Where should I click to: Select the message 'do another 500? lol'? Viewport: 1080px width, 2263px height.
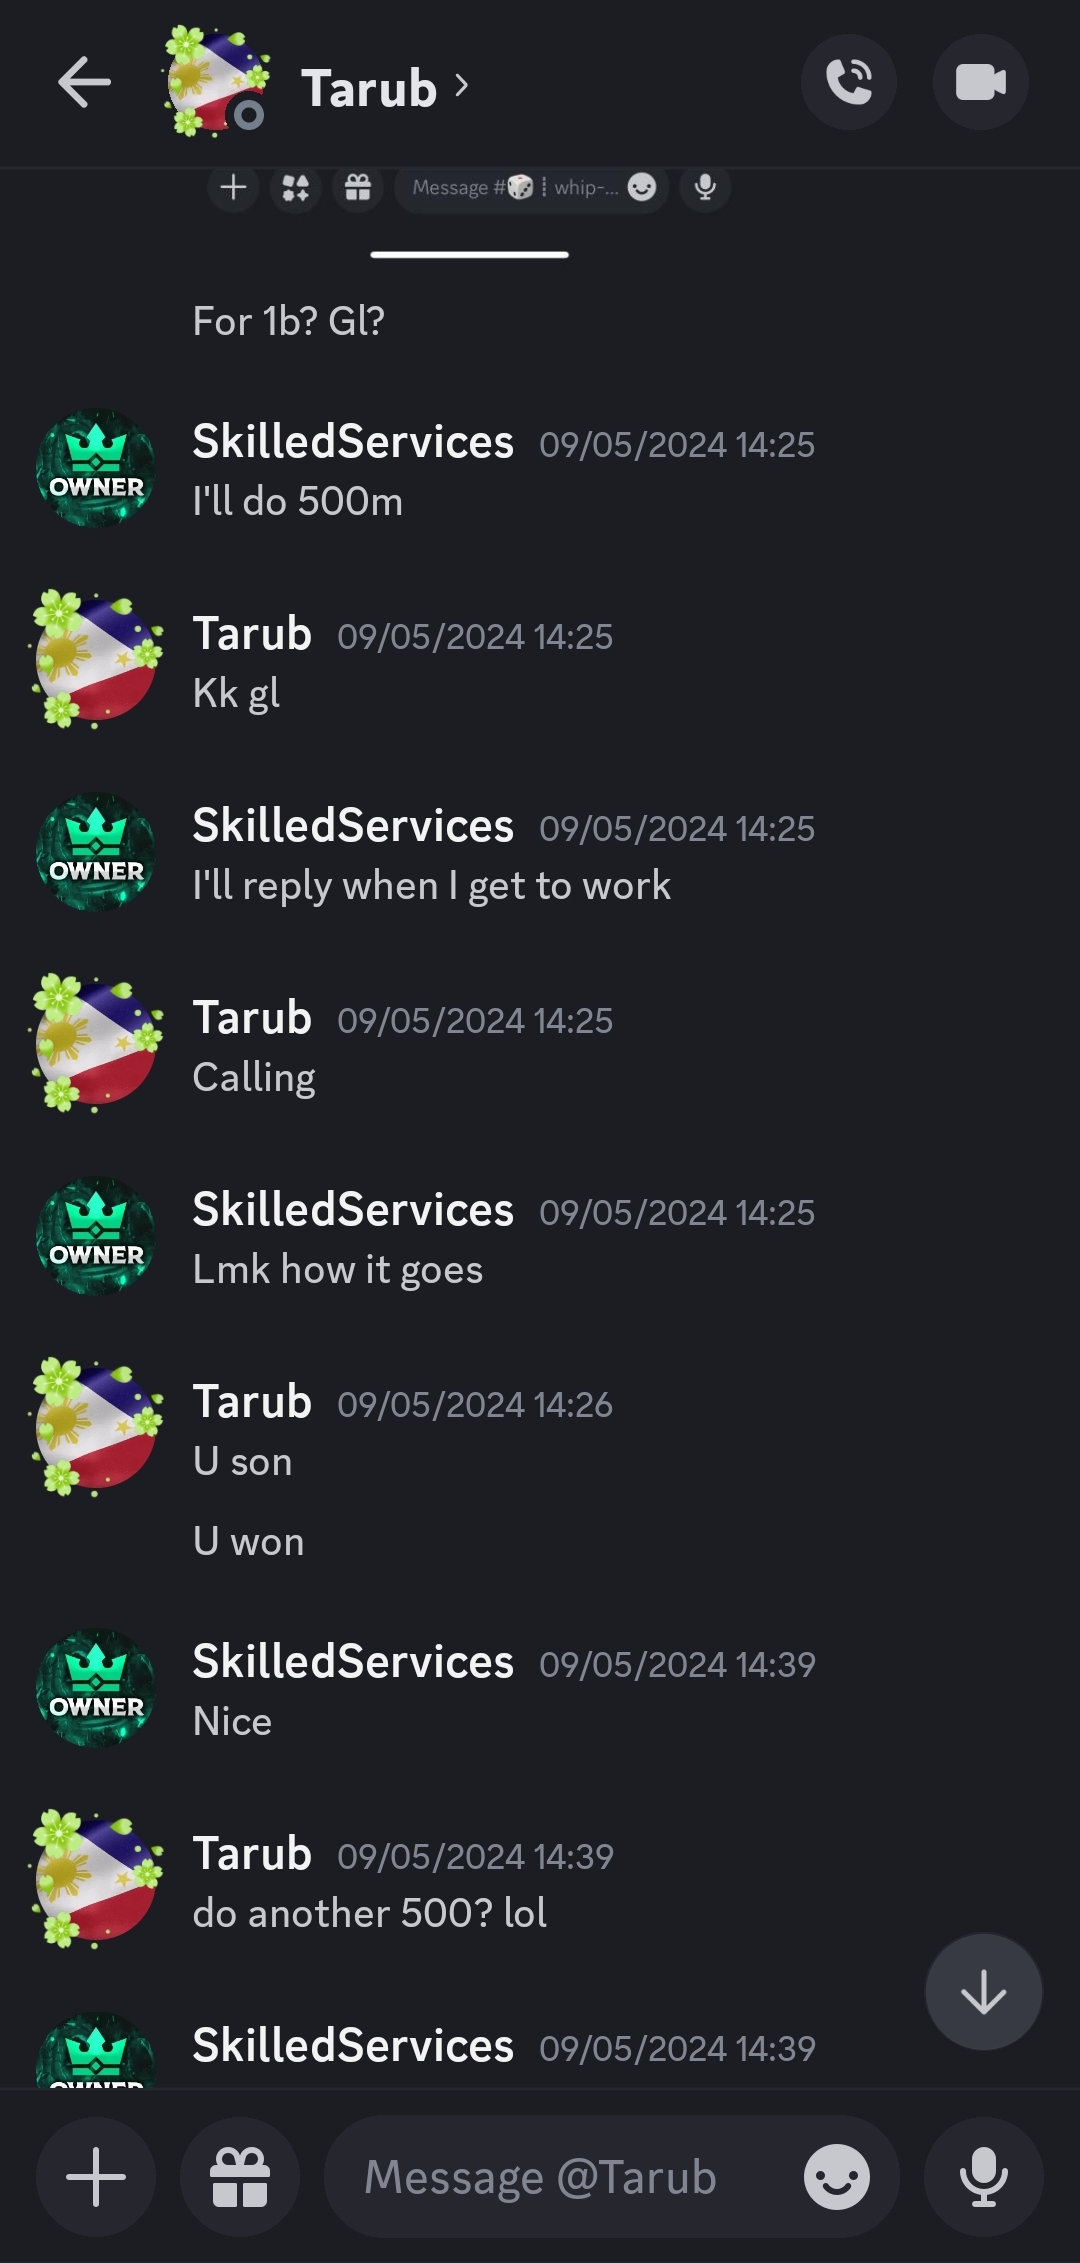(370, 1913)
